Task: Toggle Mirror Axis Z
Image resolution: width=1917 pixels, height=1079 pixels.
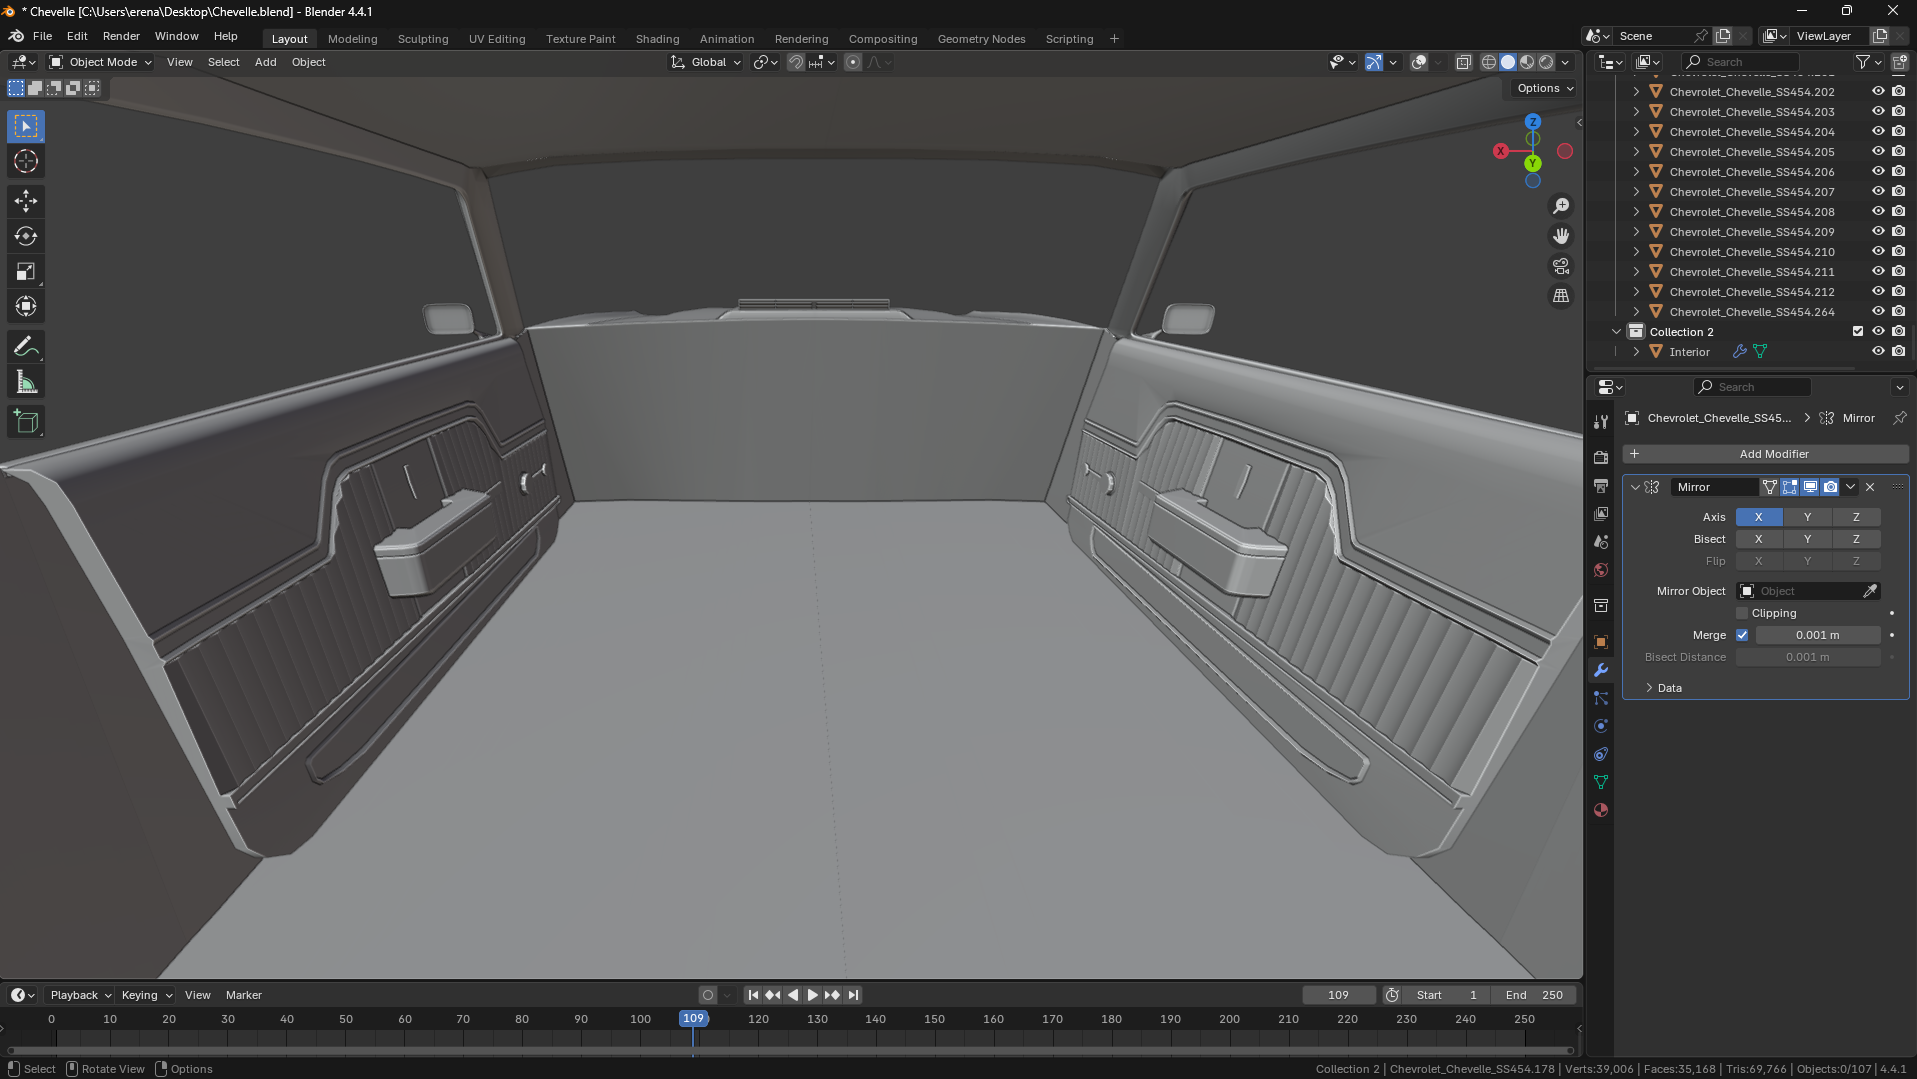Action: coord(1856,517)
